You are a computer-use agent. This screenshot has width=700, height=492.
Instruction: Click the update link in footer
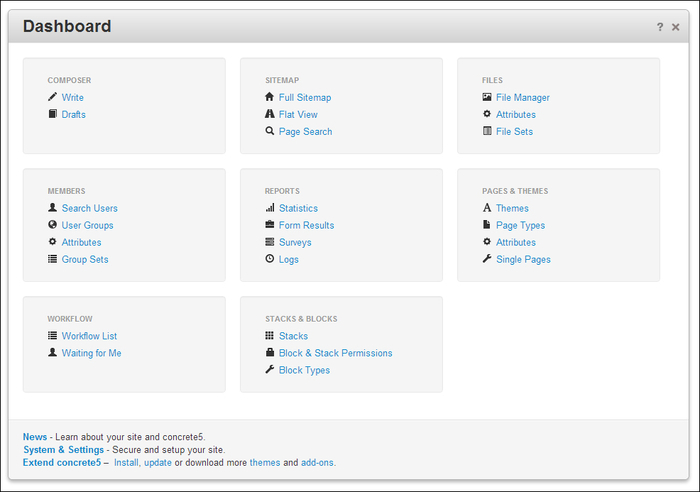158,463
